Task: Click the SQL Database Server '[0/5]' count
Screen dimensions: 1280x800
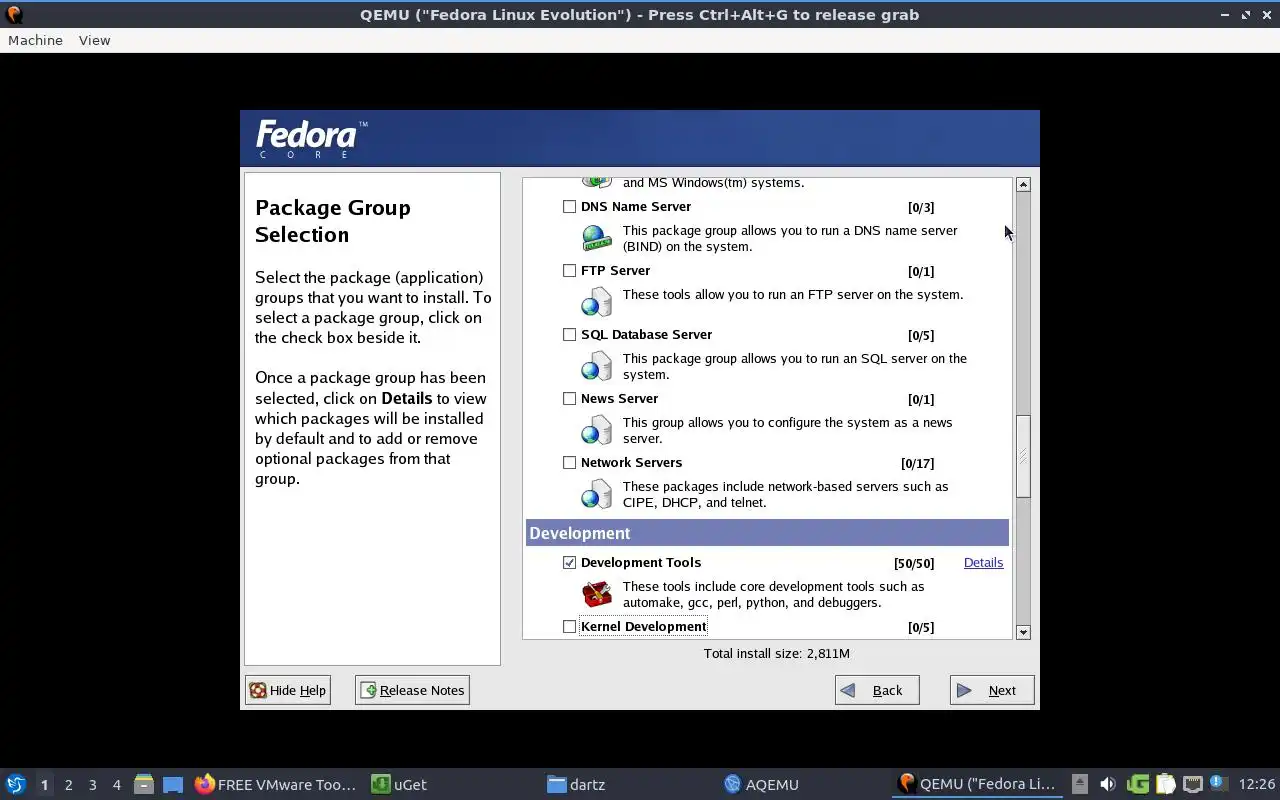Action: coord(921,335)
